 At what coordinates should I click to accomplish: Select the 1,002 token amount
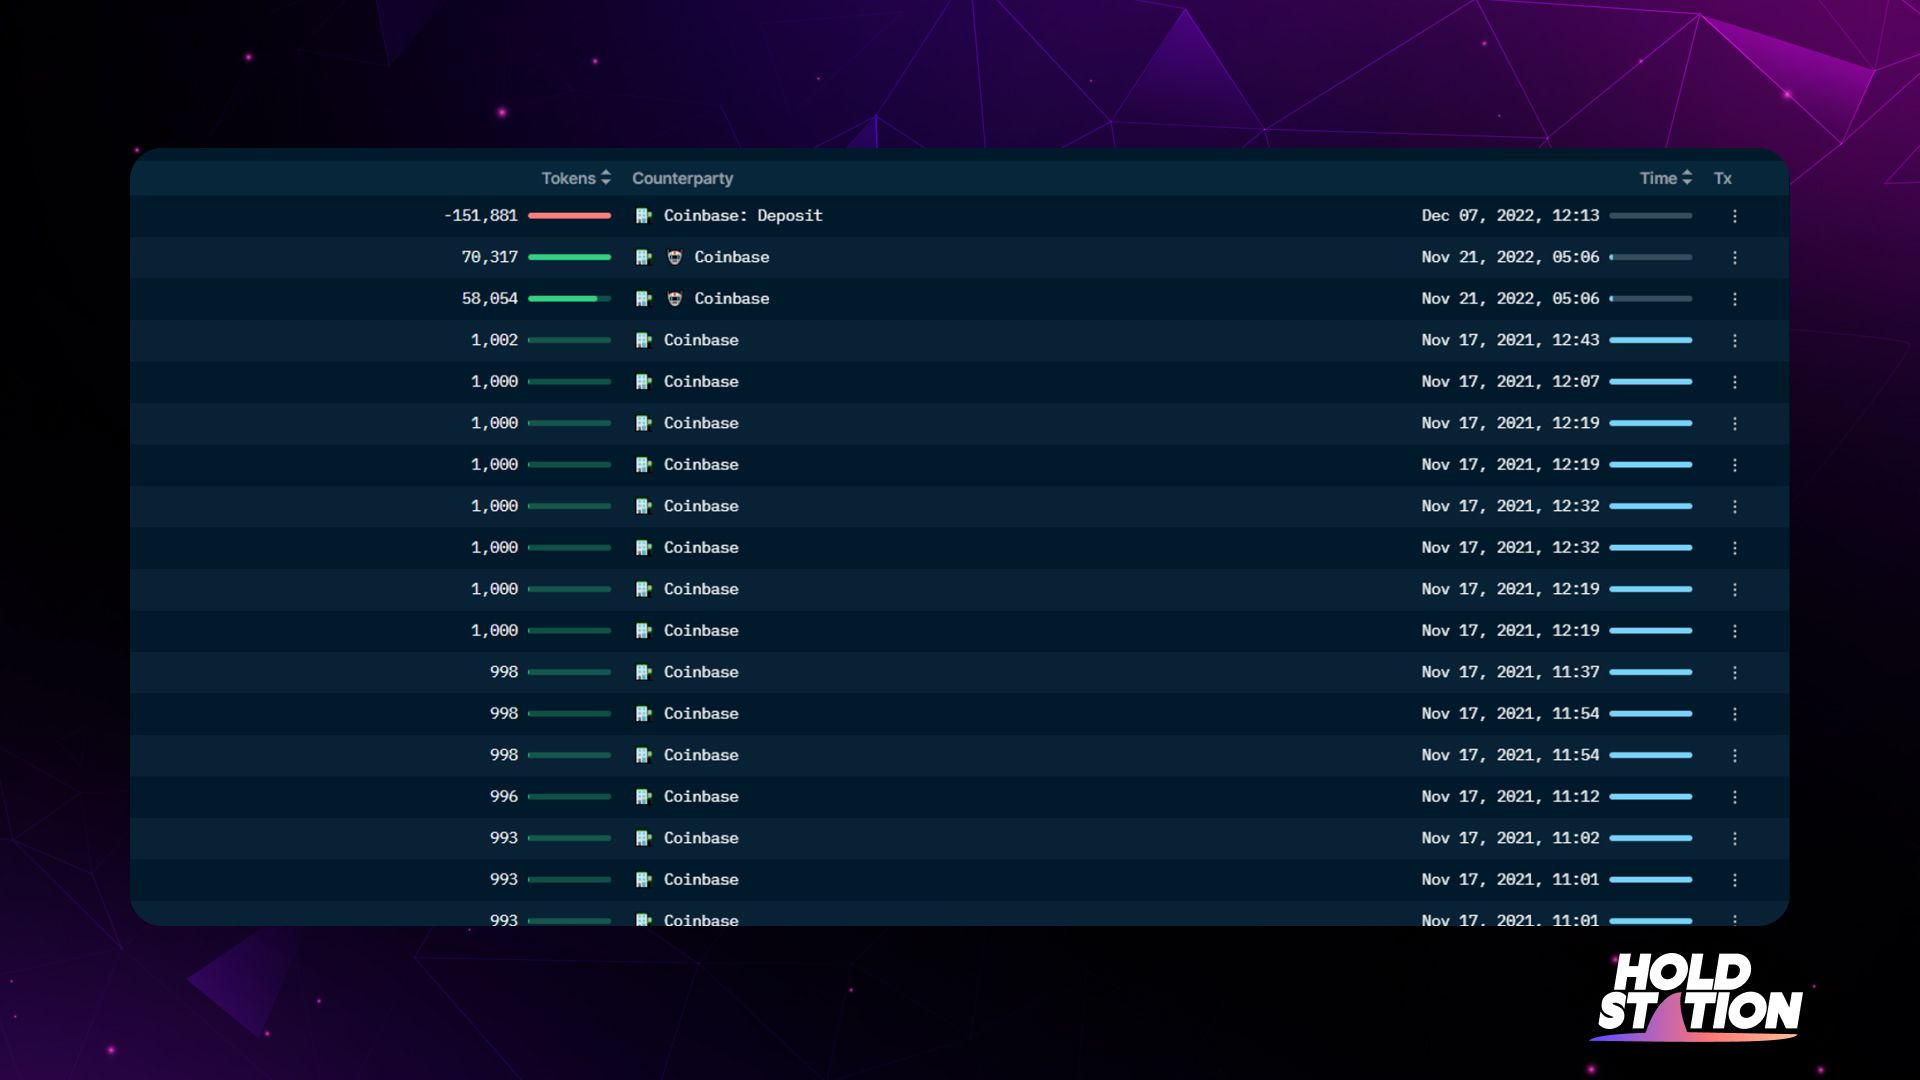point(495,341)
